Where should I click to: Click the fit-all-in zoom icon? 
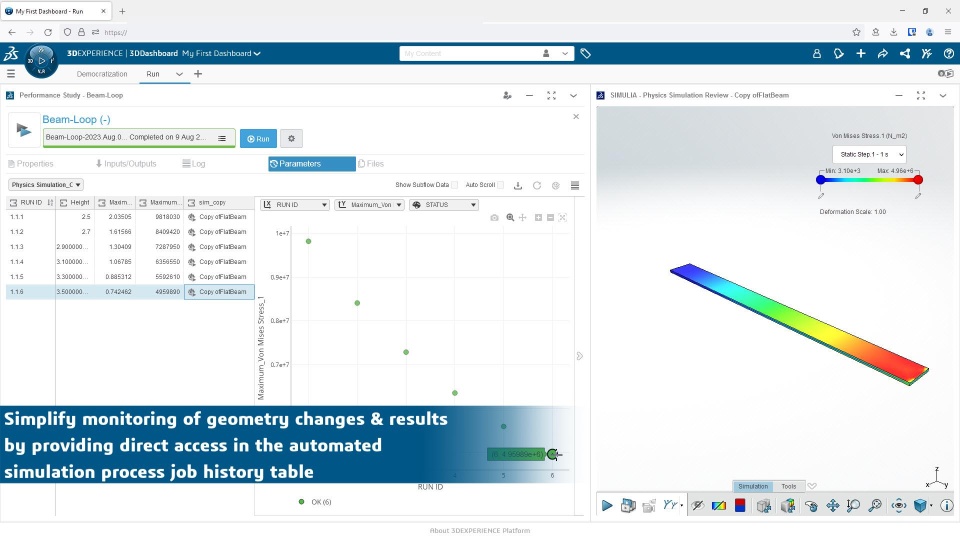(876, 506)
